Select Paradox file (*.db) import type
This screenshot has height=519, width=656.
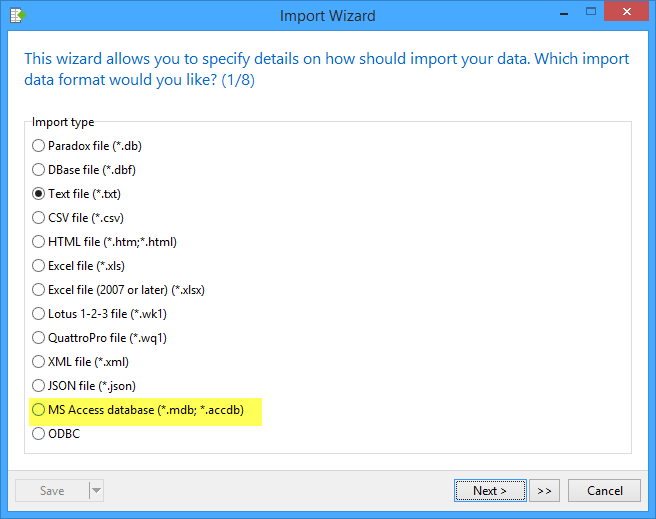[39, 146]
